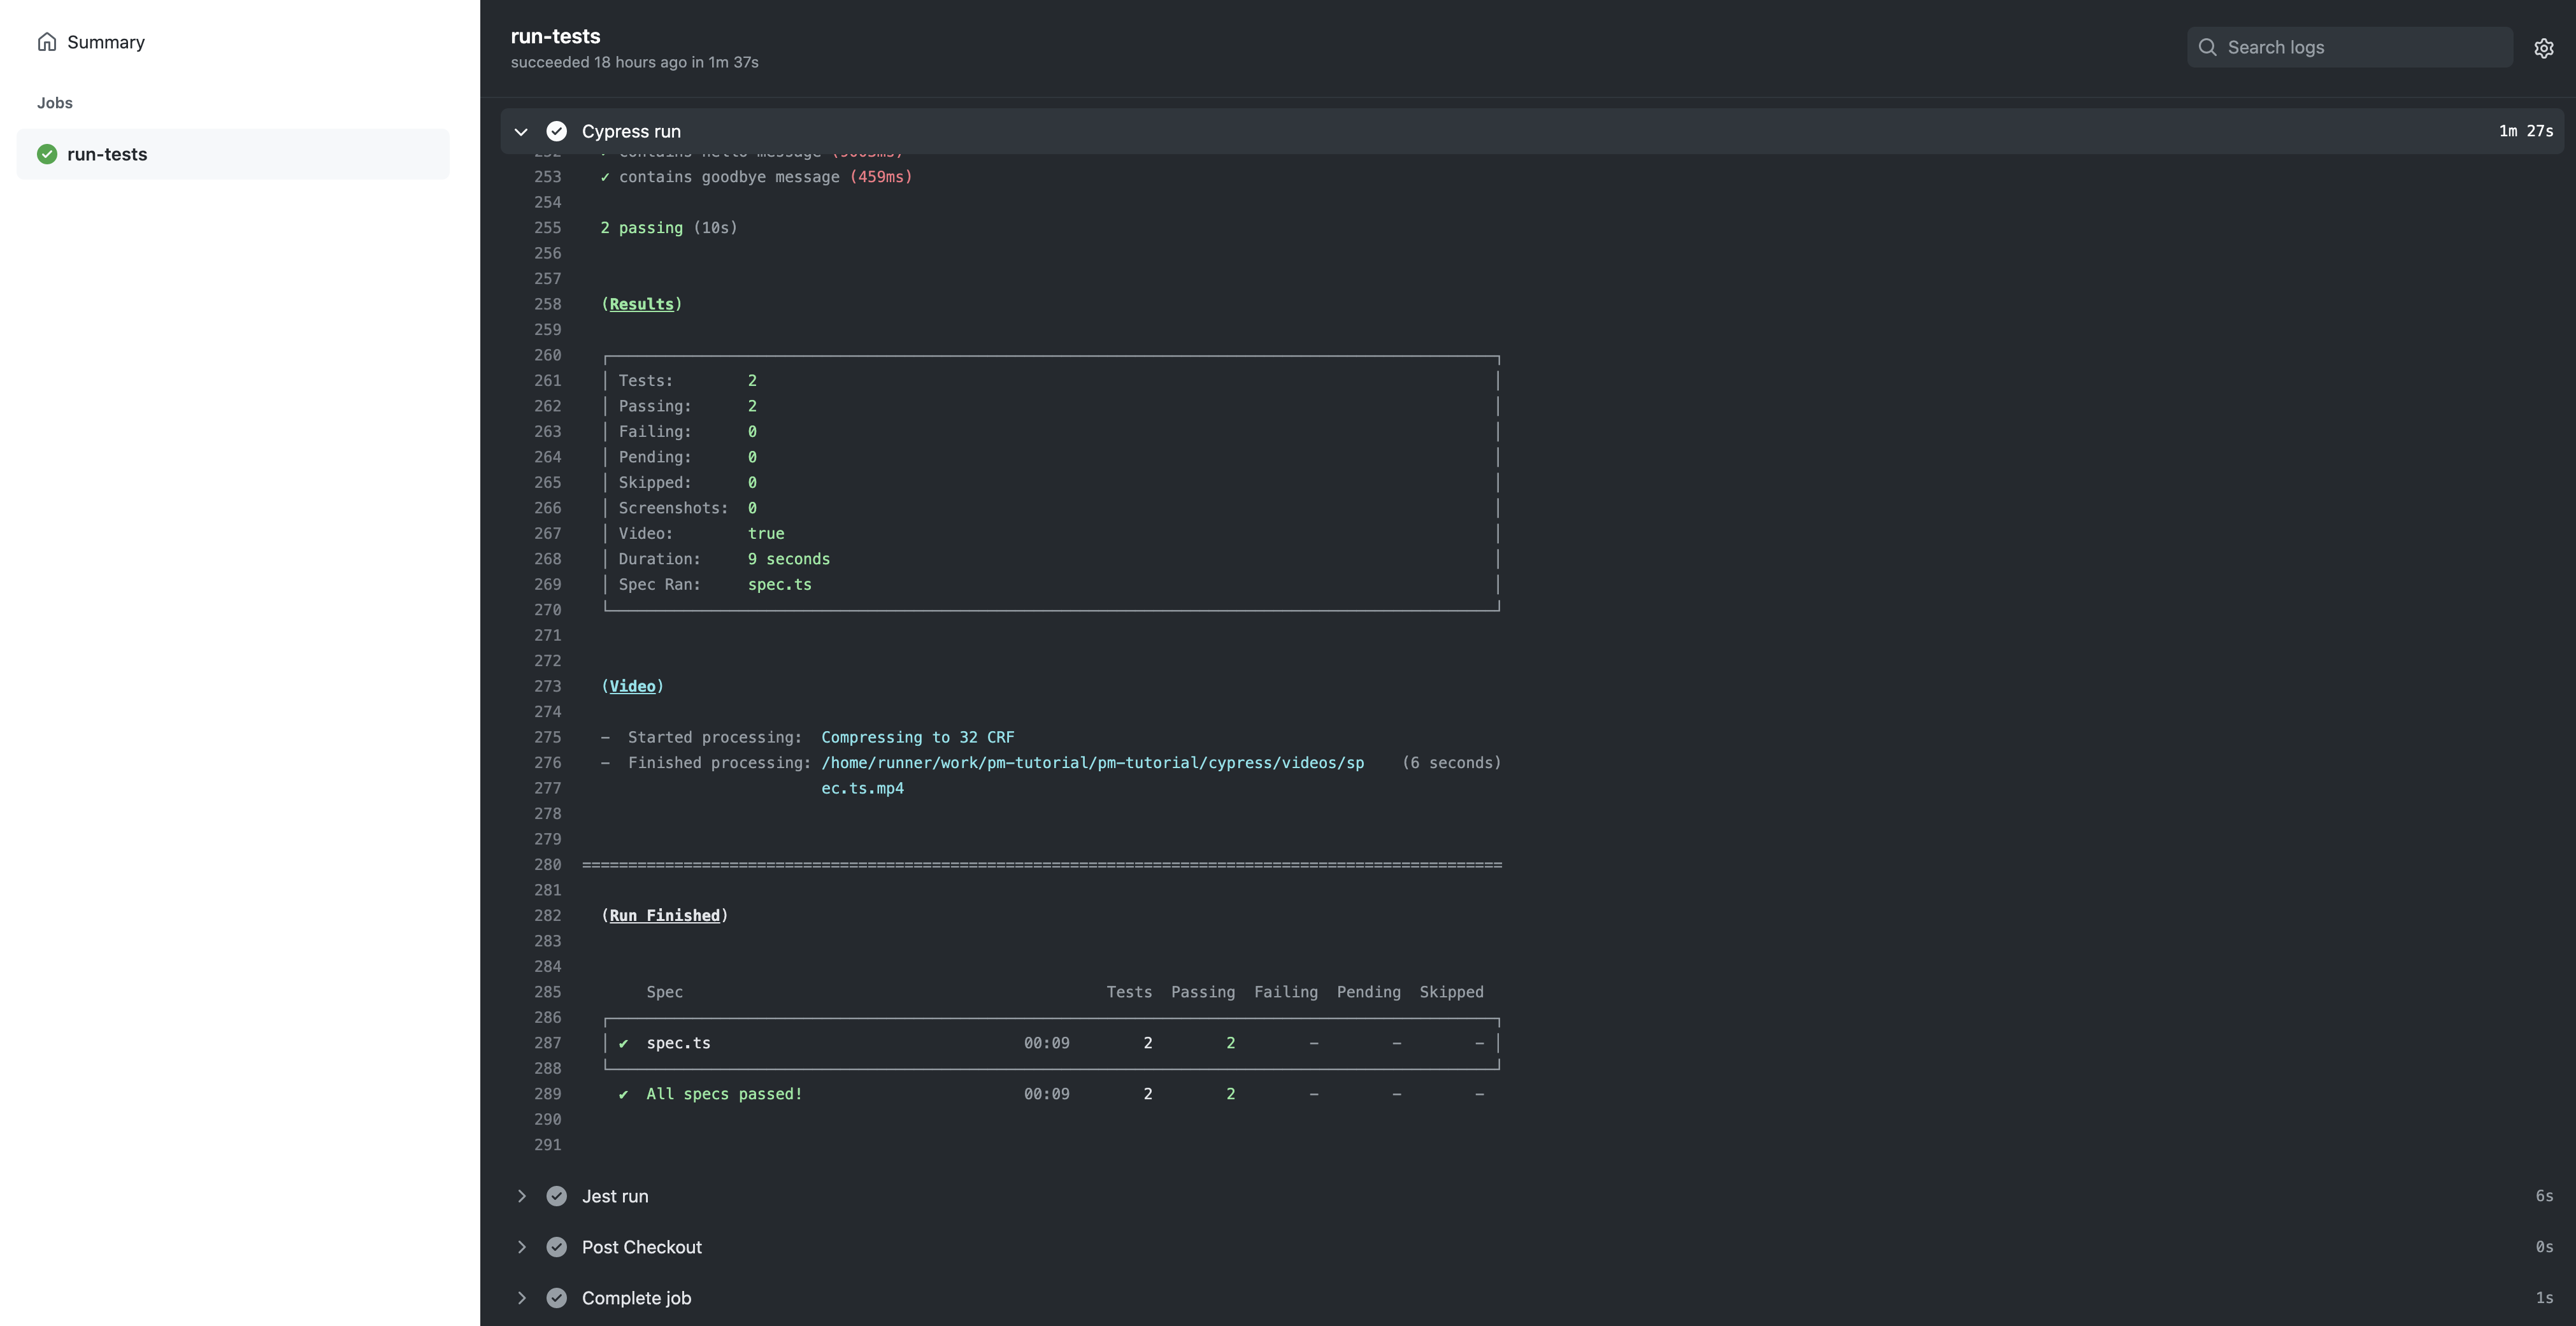
Task: Click Cypress run success check icon
Action: 557,131
